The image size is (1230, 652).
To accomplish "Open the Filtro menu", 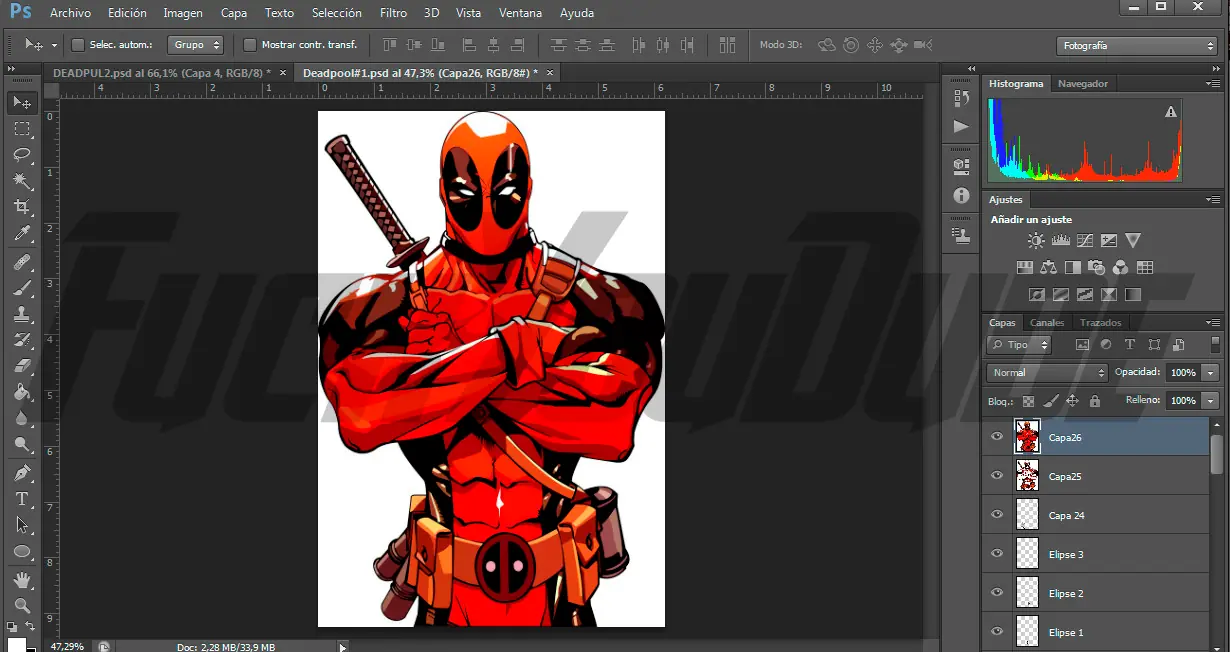I will (393, 13).
